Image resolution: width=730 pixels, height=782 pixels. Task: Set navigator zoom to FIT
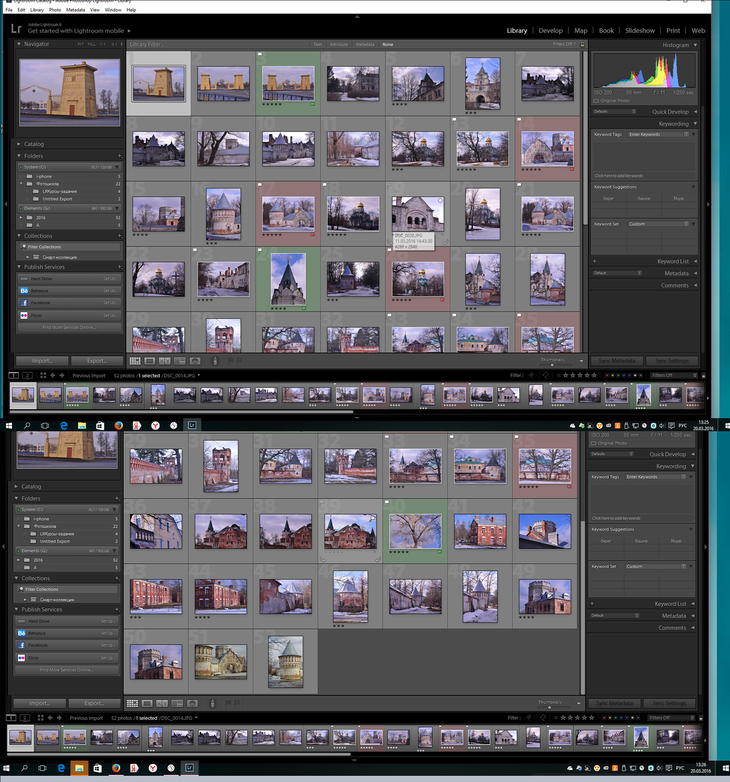pyautogui.click(x=81, y=44)
